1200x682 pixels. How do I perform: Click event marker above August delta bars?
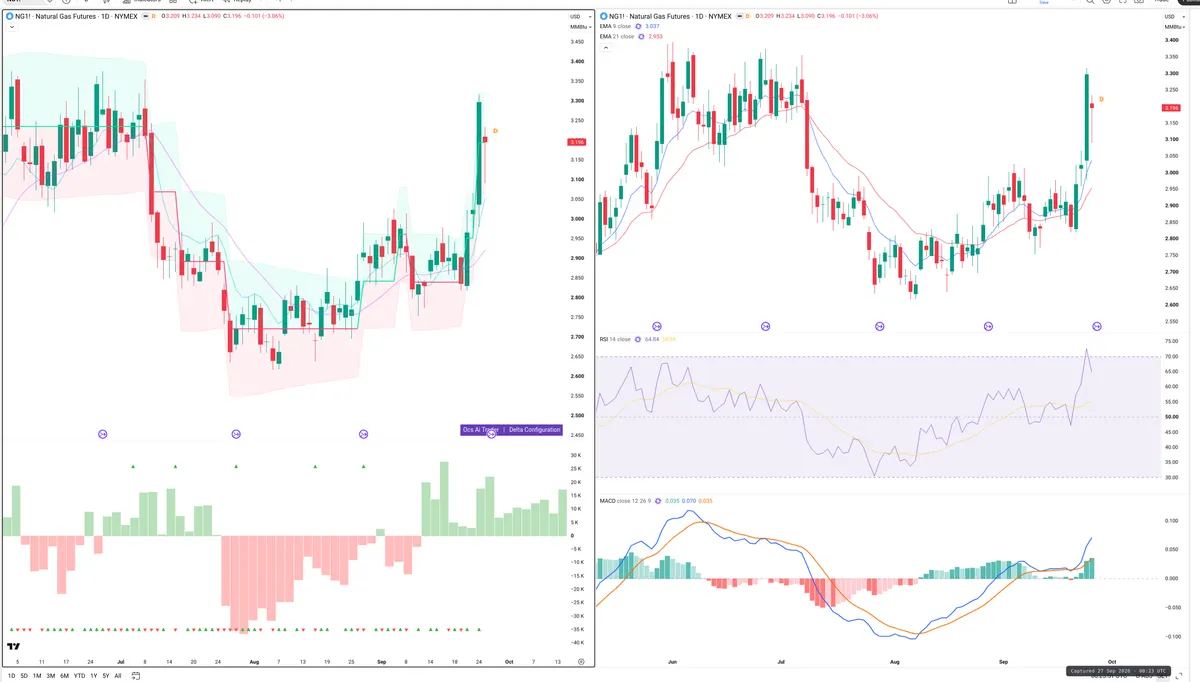[236, 434]
